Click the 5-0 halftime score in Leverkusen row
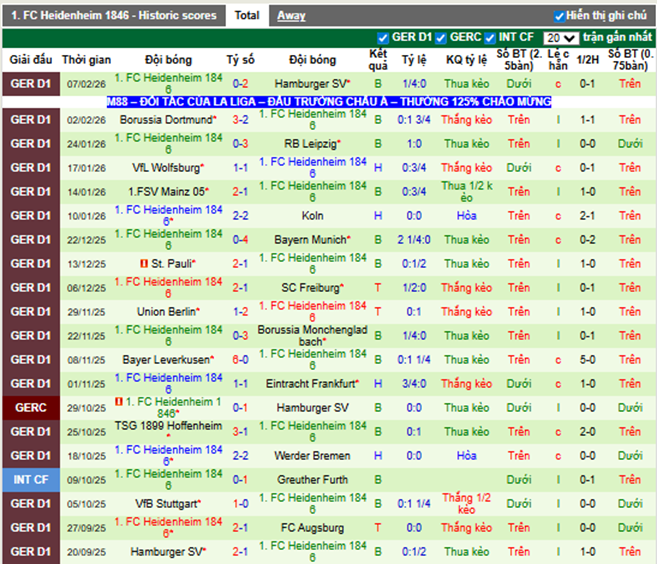 point(587,360)
